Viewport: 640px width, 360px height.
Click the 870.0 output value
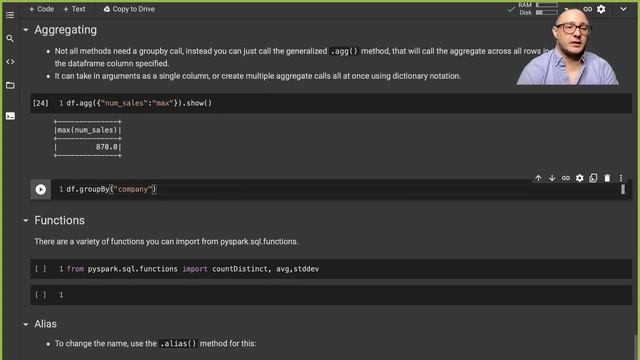(107, 147)
